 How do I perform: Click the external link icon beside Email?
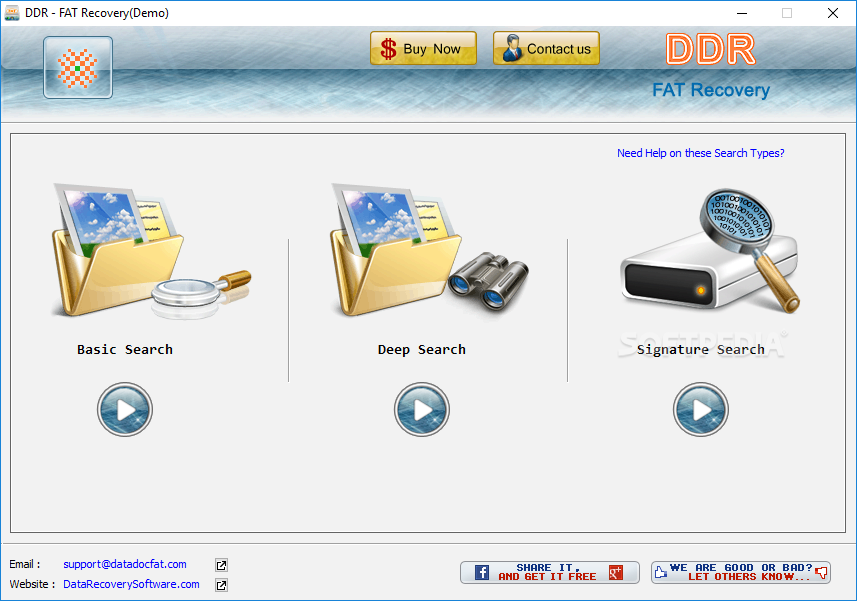tap(221, 565)
